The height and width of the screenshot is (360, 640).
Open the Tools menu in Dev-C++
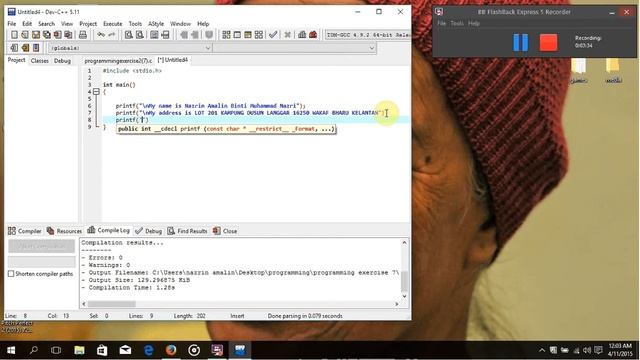point(135,24)
